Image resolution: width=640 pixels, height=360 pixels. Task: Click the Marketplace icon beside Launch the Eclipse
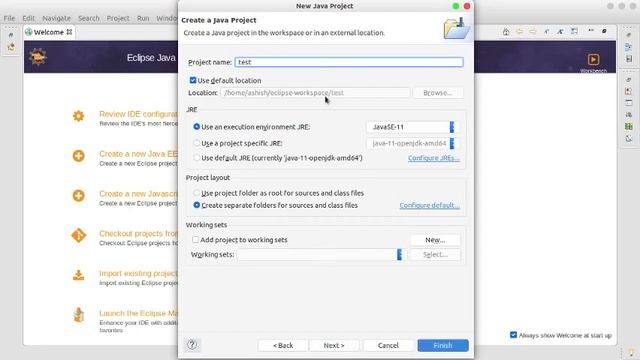(x=78, y=315)
